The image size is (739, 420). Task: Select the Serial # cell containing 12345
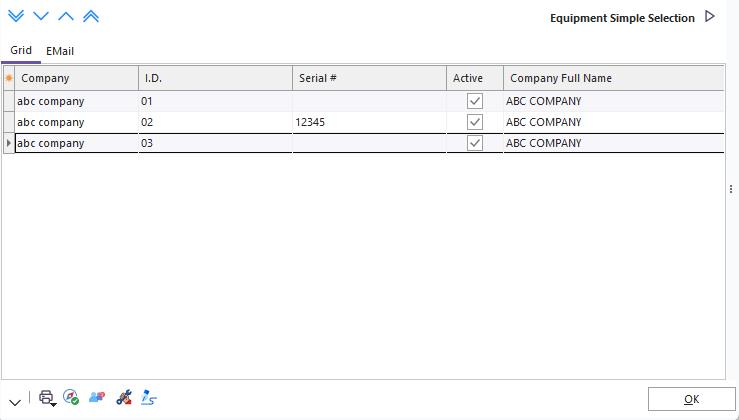tap(368, 122)
